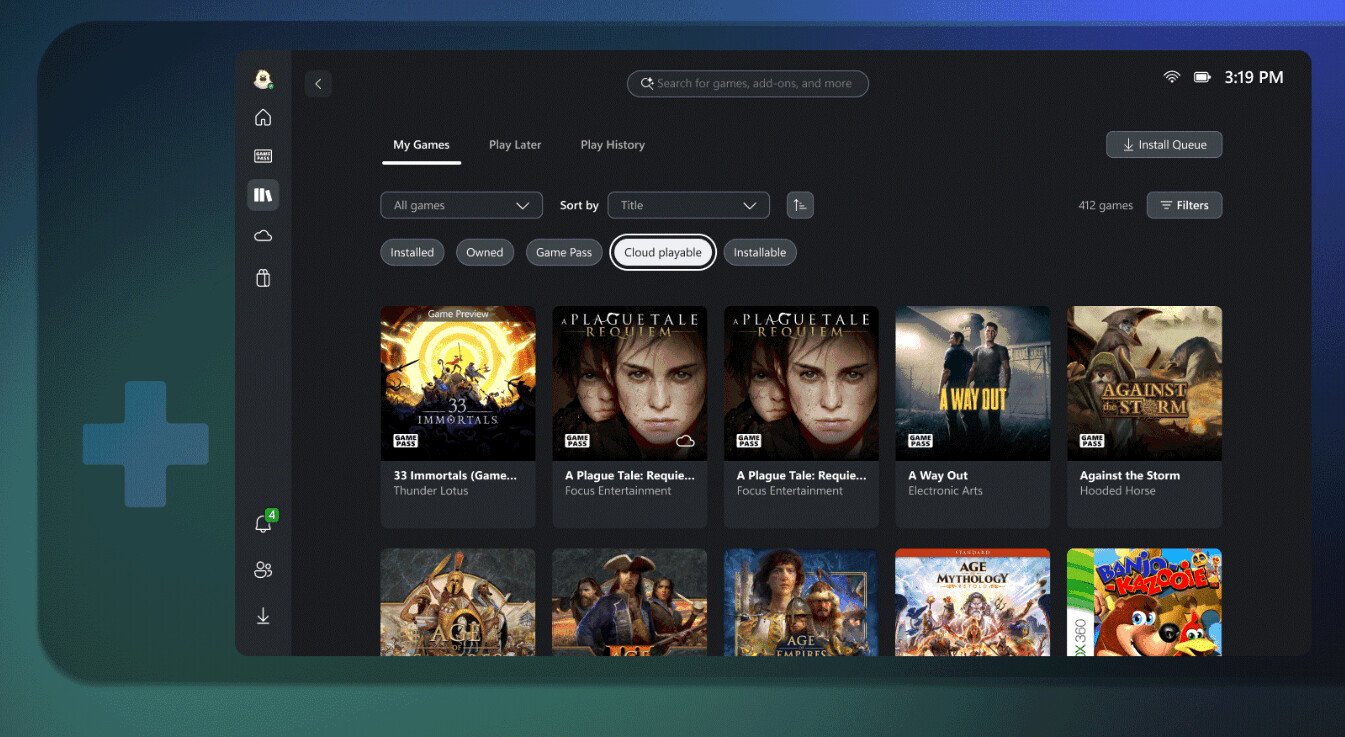Switch to Play History tab

[613, 145]
